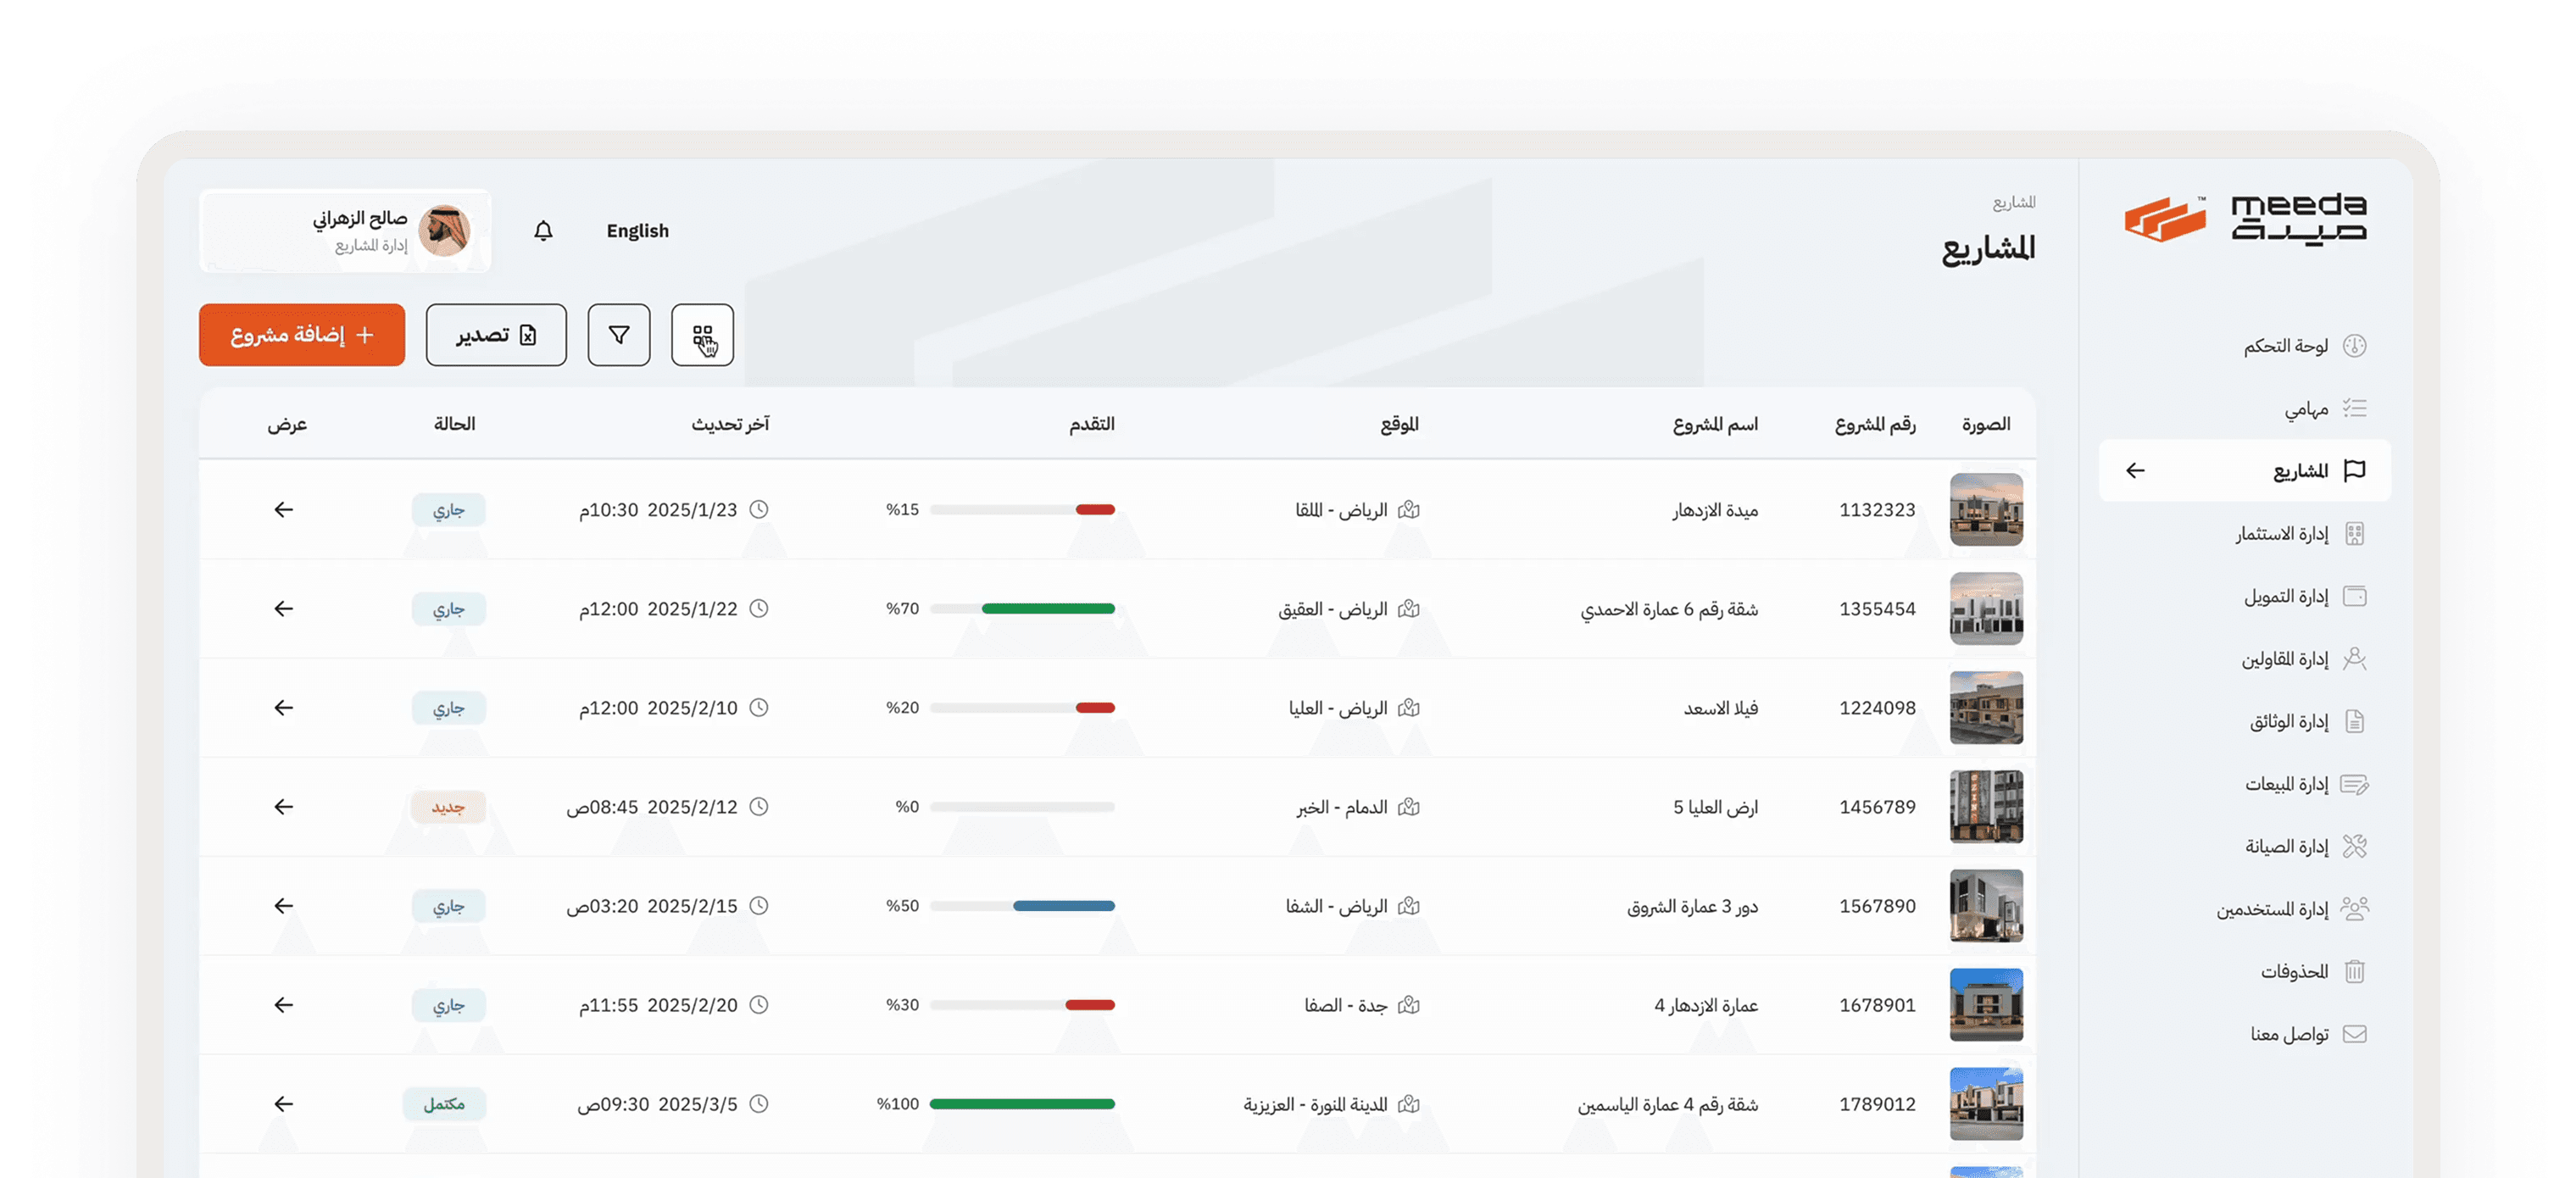Open the thumbnail image of فيلا الاسعد
The width and height of the screenshot is (2576, 1178).
[1986, 708]
